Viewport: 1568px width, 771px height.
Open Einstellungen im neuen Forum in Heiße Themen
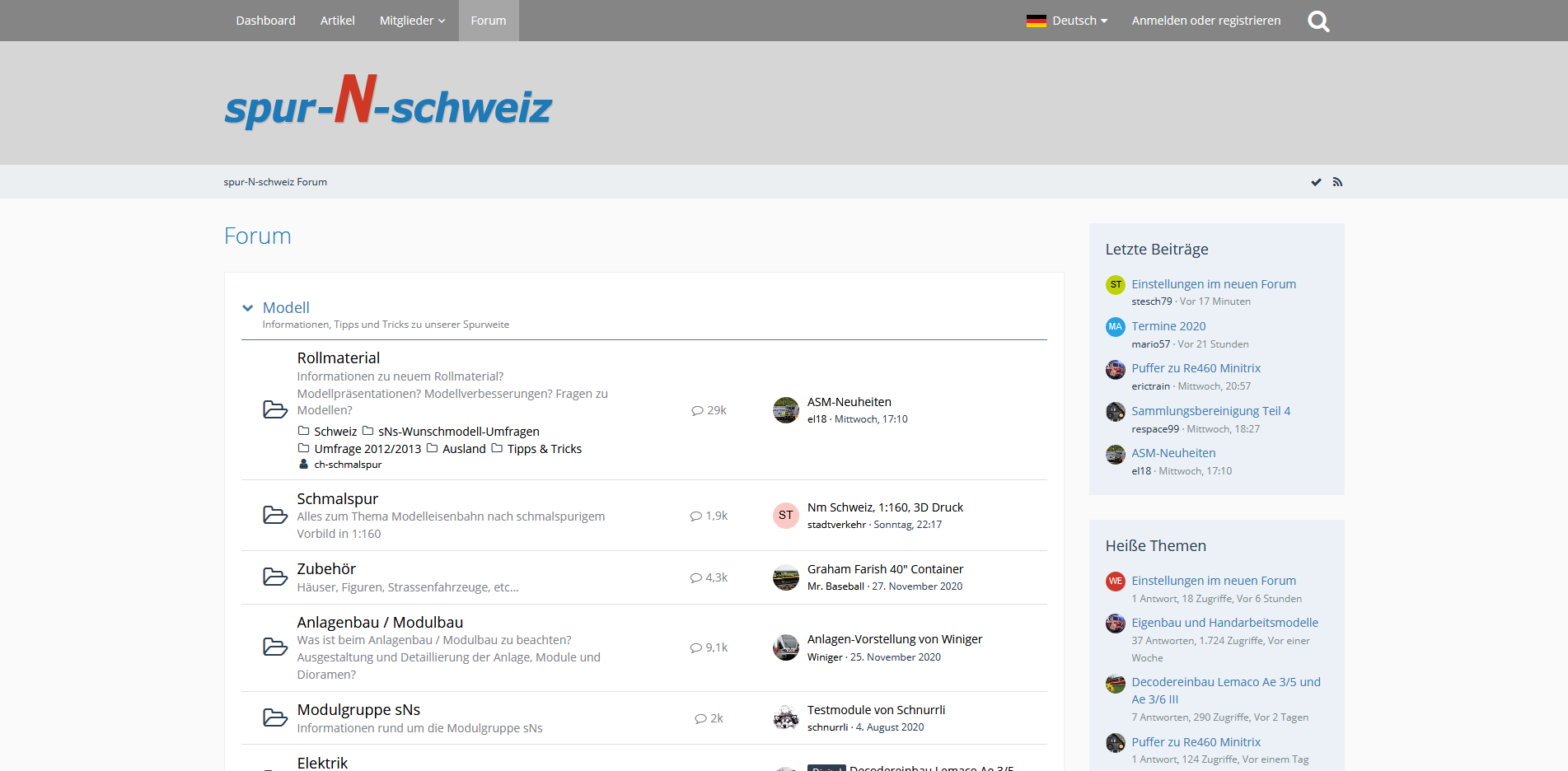[1214, 580]
